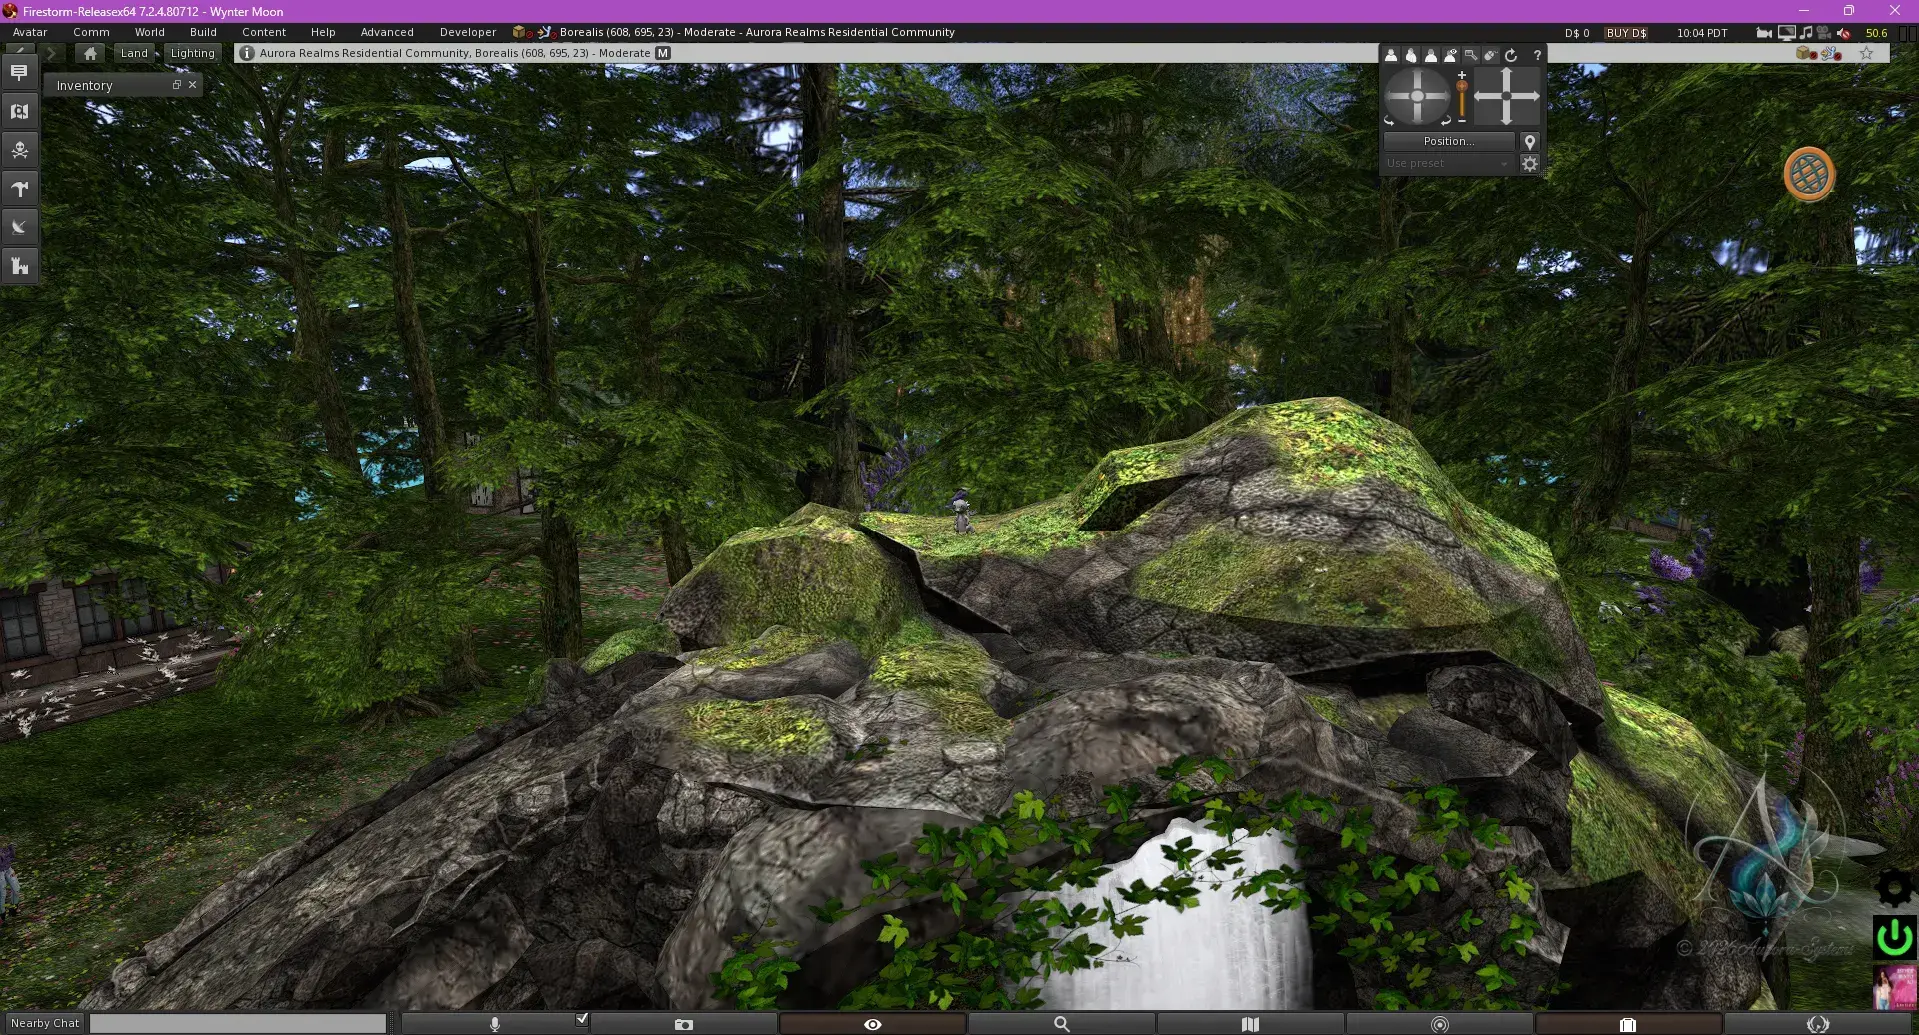Image resolution: width=1919 pixels, height=1035 pixels.
Task: Click the Nearby Chat input field
Action: 238,1023
